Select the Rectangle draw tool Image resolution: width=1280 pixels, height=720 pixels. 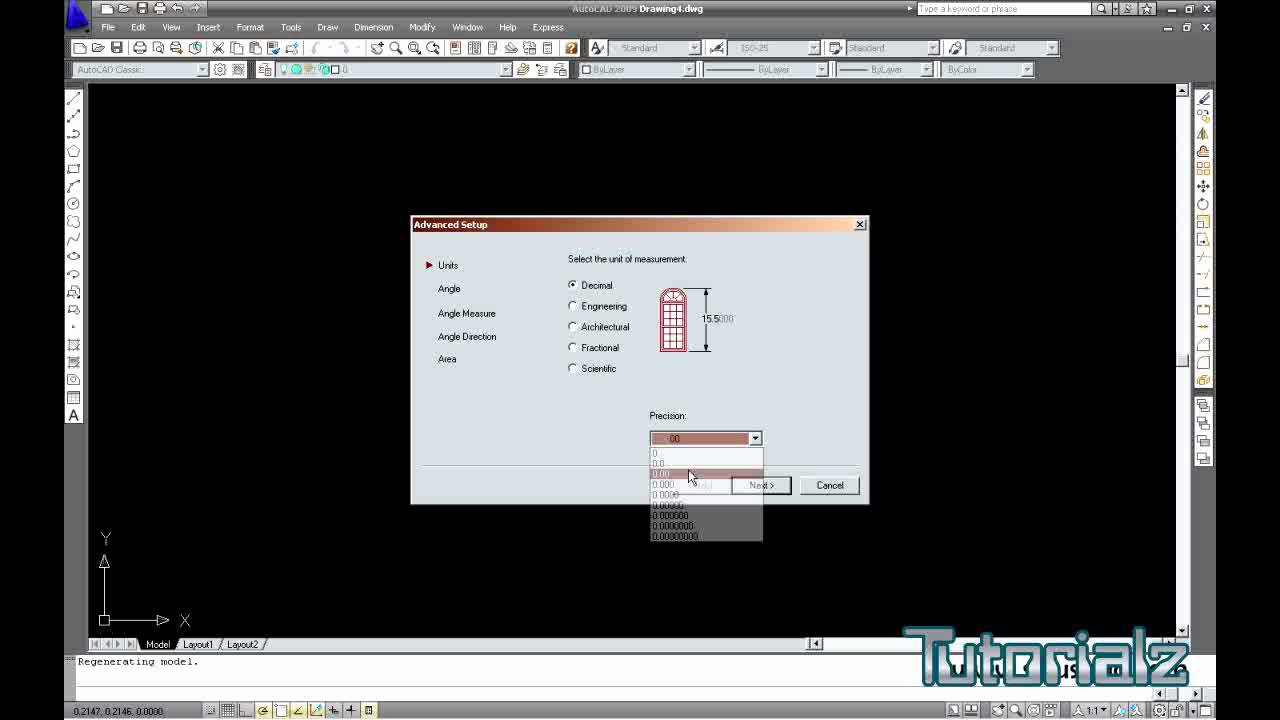click(73, 169)
